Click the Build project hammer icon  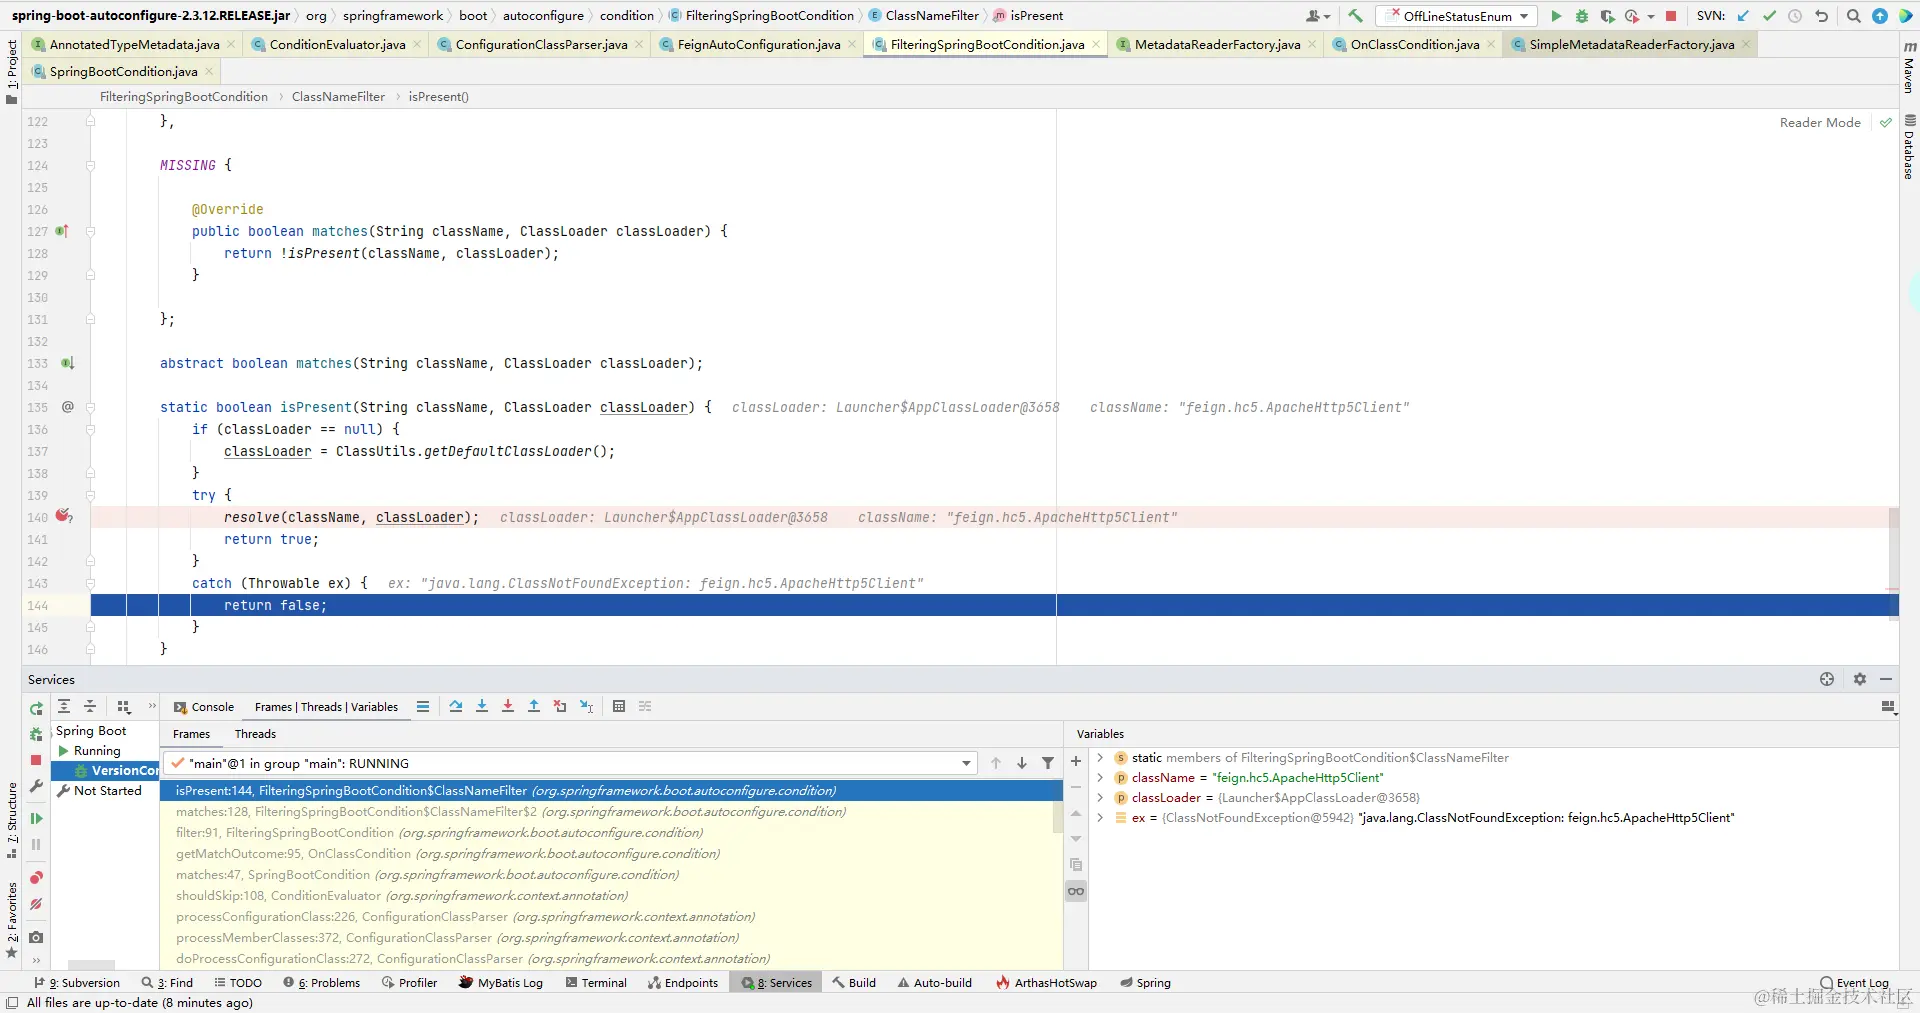1355,16
